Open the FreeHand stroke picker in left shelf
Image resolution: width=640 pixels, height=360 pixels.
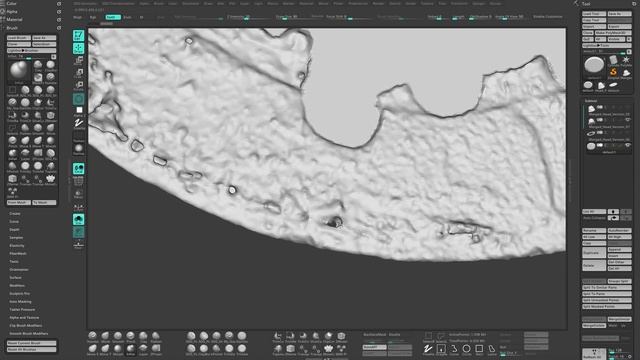tap(78, 124)
